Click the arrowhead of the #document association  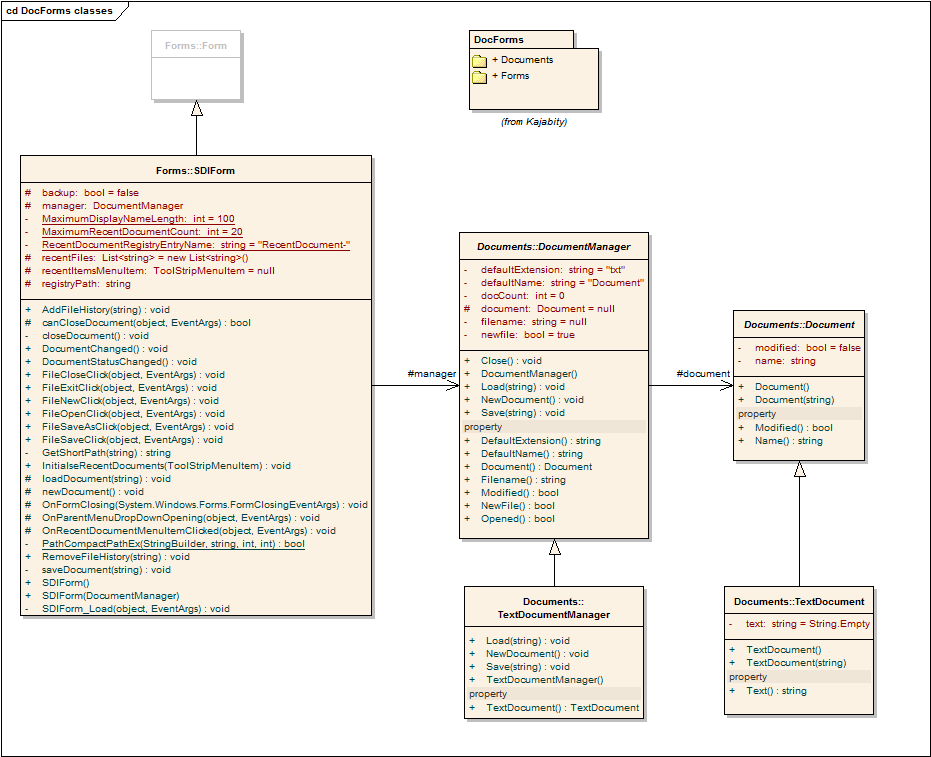pos(726,385)
